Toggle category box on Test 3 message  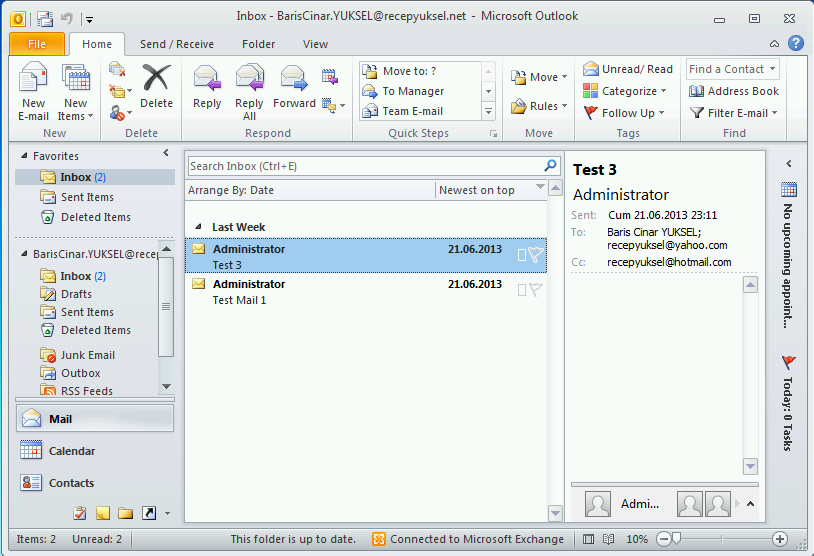pos(522,254)
